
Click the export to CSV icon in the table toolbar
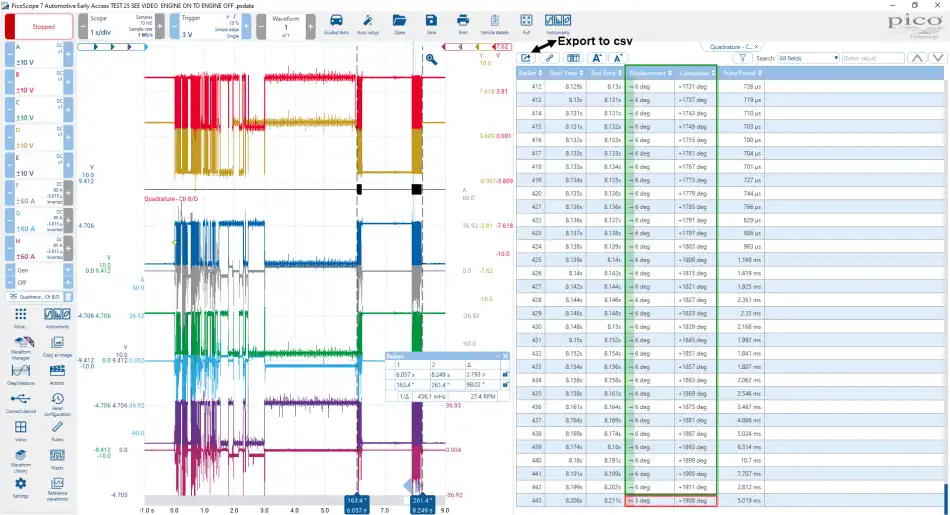click(x=526, y=58)
